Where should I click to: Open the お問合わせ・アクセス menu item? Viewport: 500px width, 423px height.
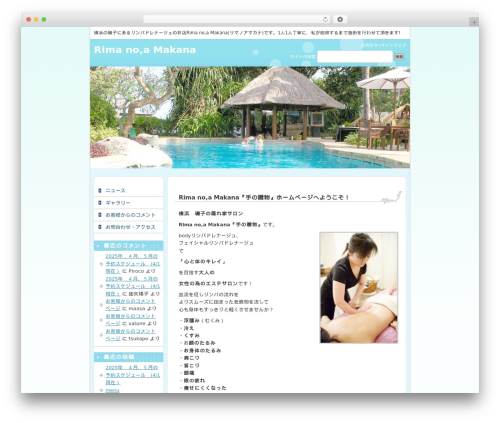[130, 227]
